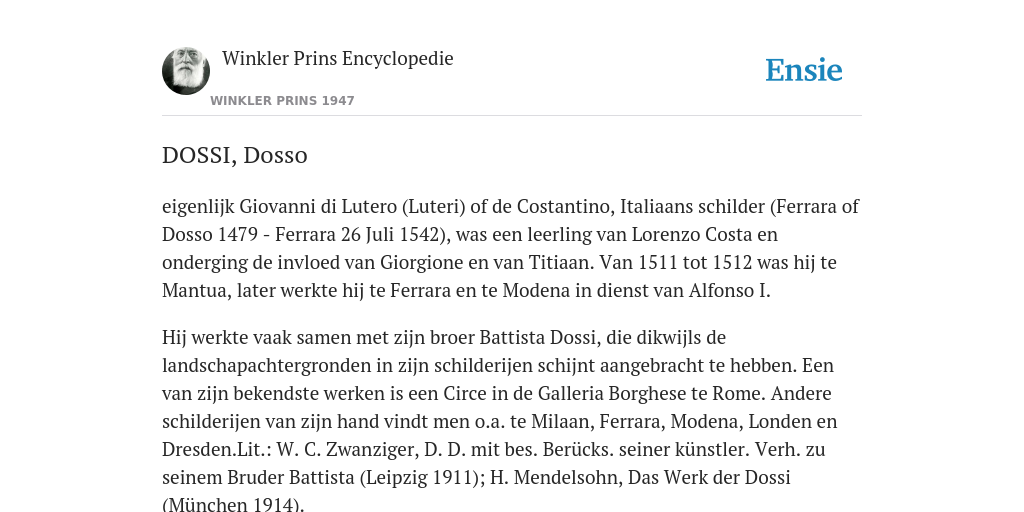The height and width of the screenshot is (512, 1024).
Task: Click the bearded man avatar portrait
Action: pyautogui.click(x=186, y=71)
